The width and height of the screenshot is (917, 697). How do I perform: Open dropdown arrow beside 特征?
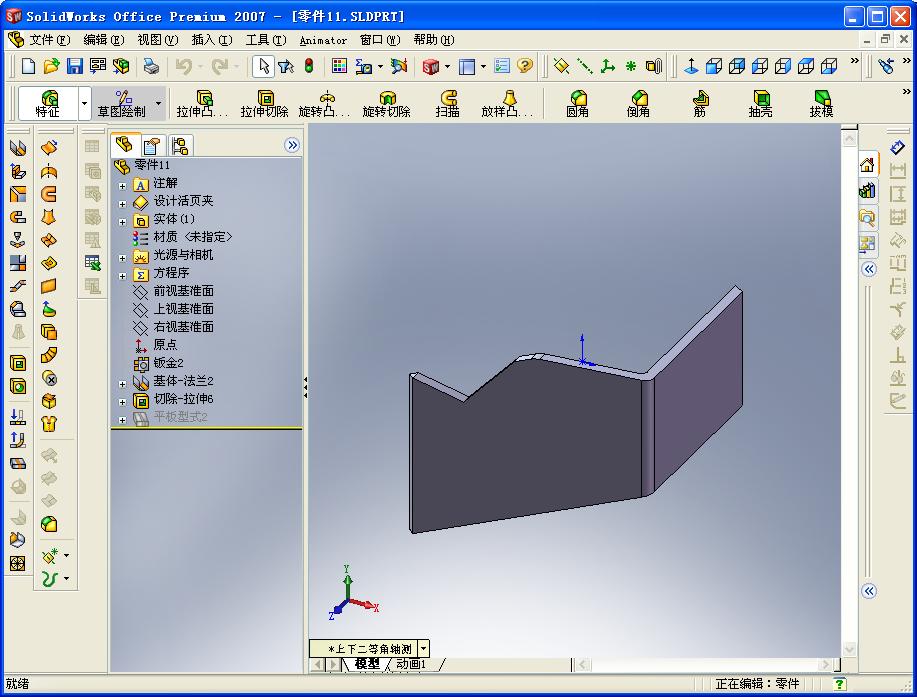point(84,103)
